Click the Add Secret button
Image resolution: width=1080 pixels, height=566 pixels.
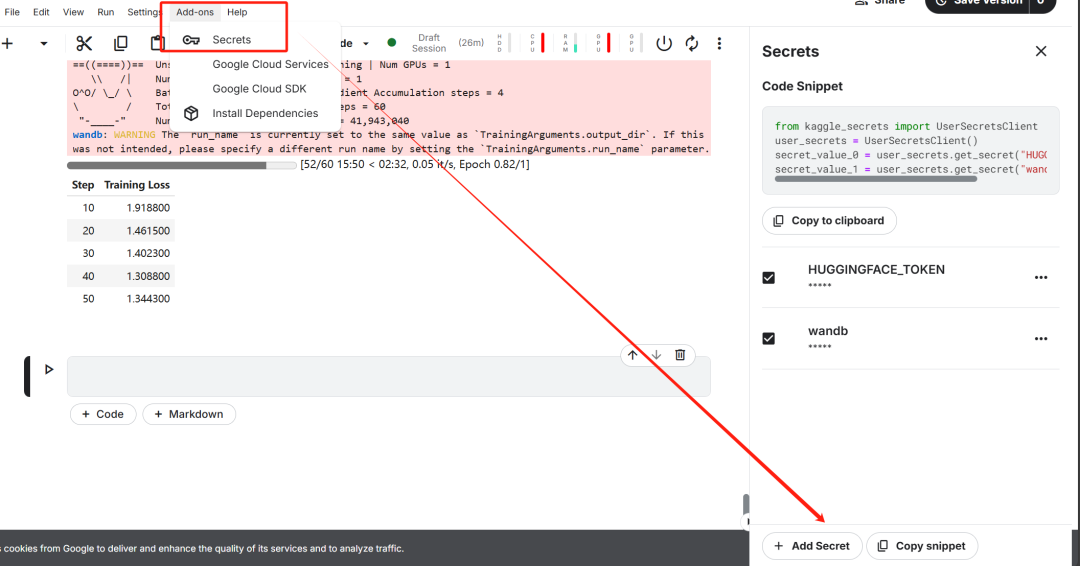(812, 546)
